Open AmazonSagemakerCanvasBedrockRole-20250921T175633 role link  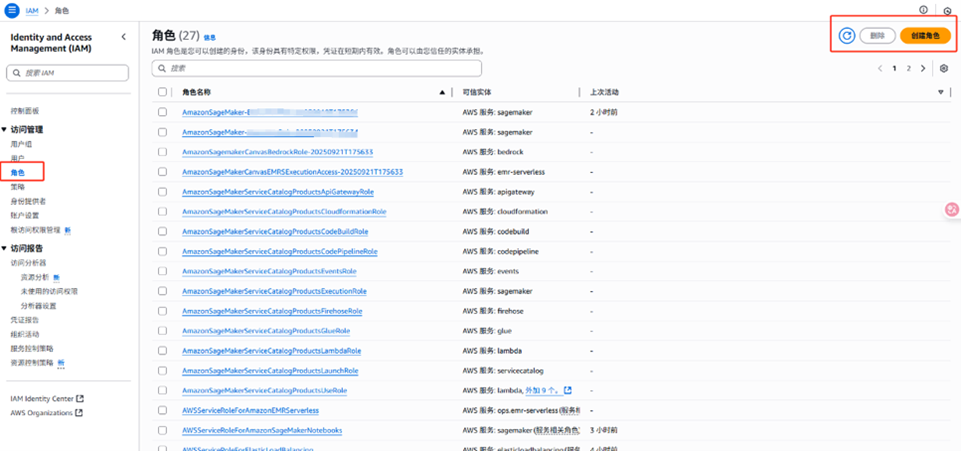point(278,152)
